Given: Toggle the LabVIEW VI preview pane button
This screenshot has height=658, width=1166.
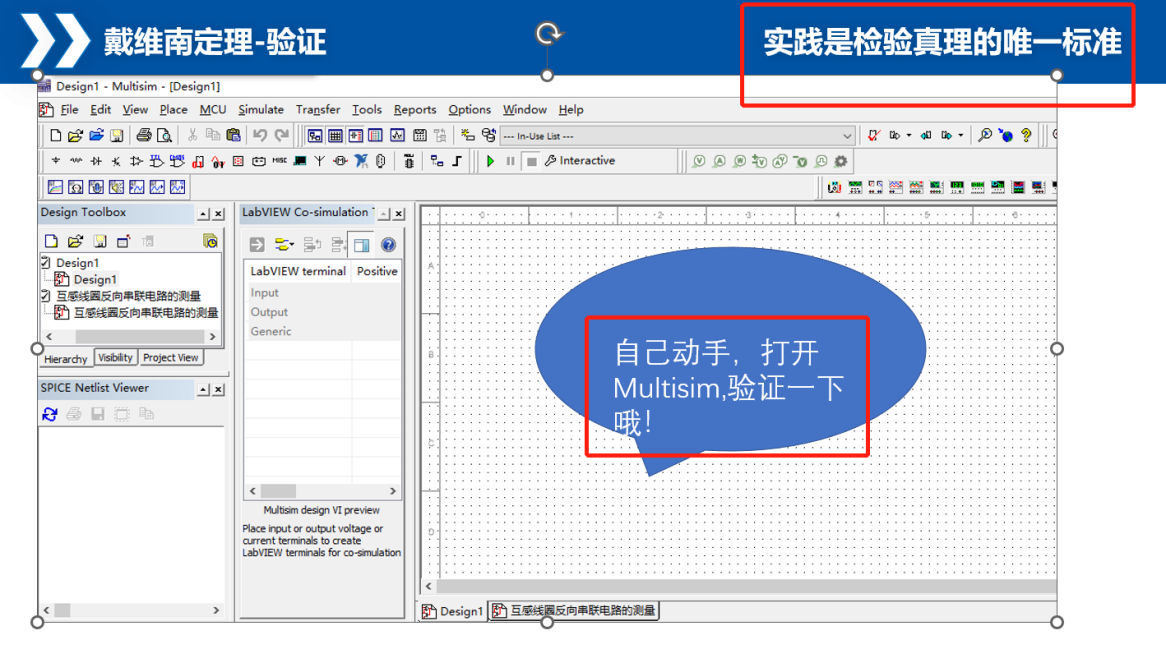Looking at the screenshot, I should pyautogui.click(x=361, y=245).
